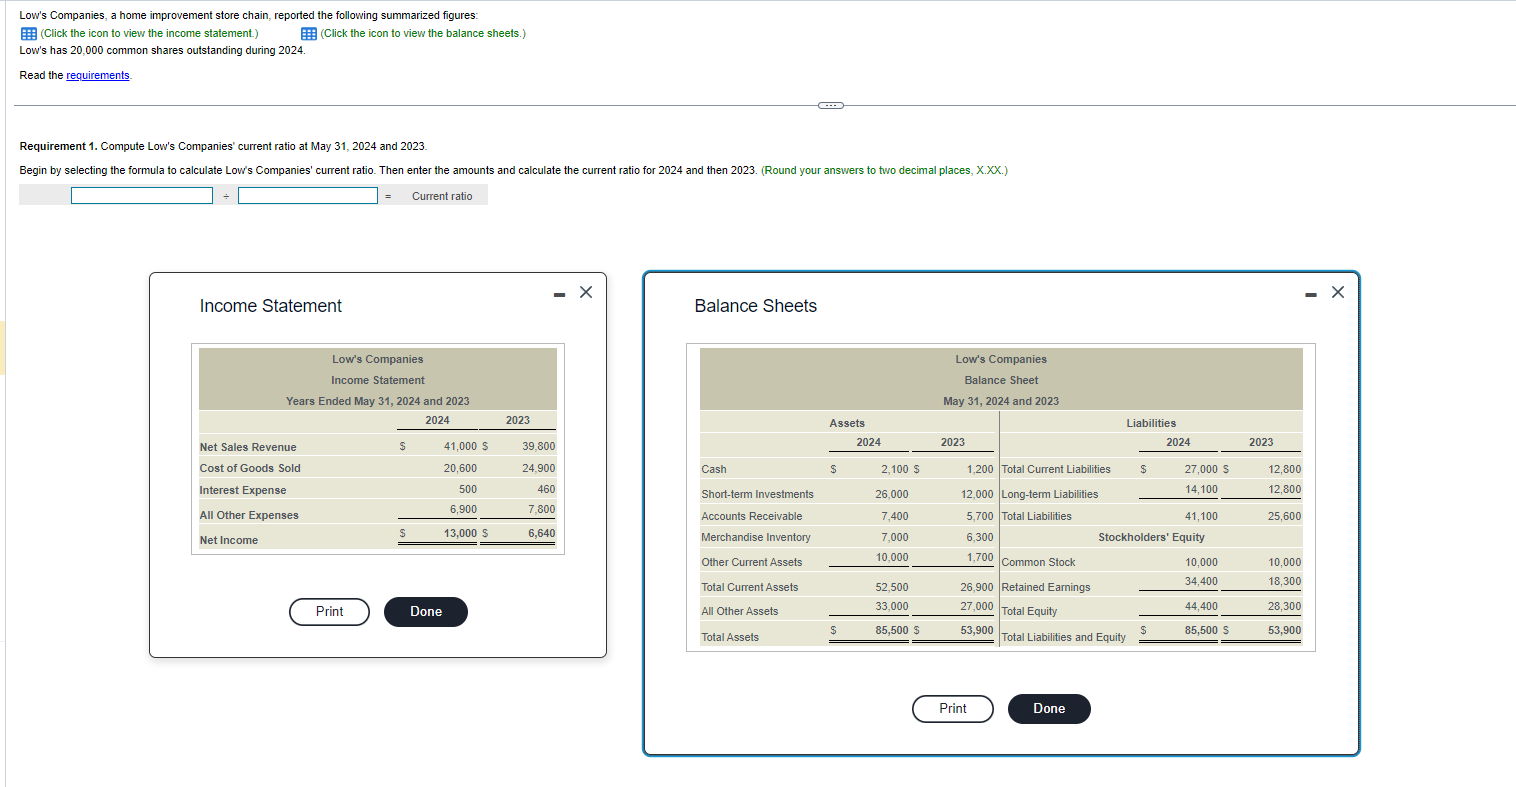Screen dimensions: 1516x787
Task: Close the Balance Sheets popup
Action: (x=1338, y=292)
